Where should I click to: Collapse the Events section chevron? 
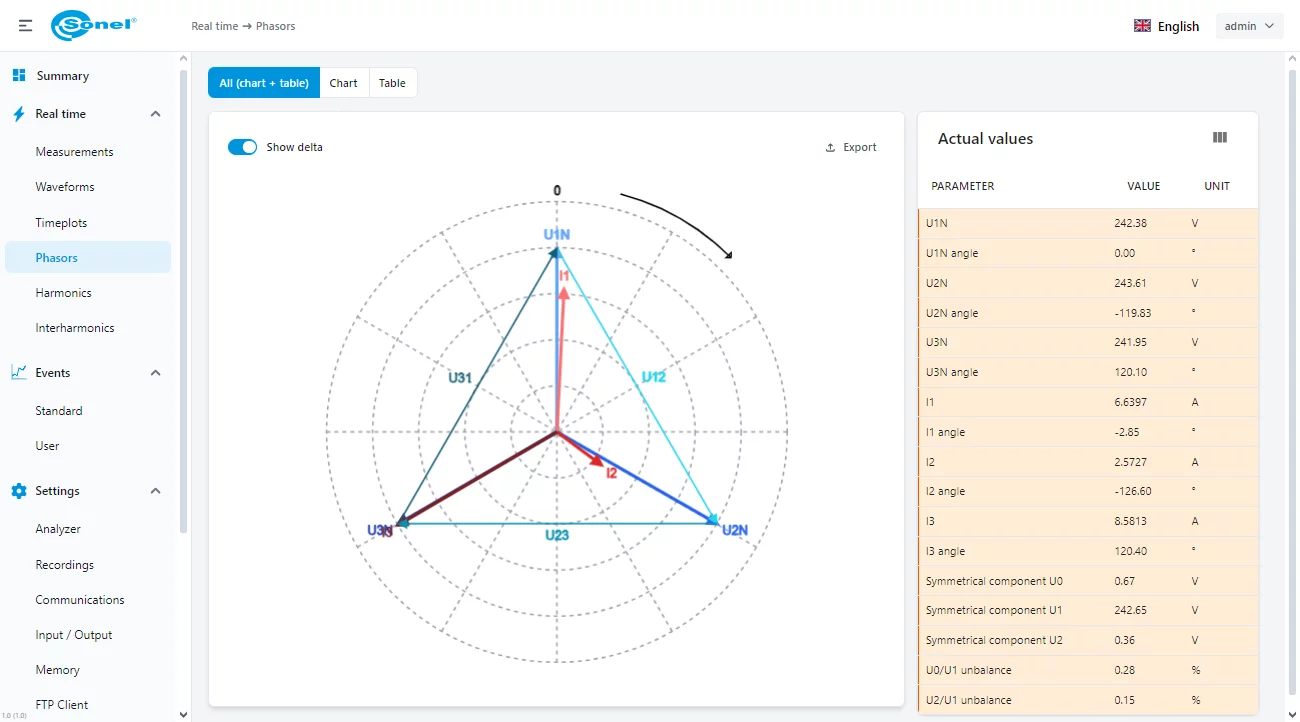(x=155, y=373)
